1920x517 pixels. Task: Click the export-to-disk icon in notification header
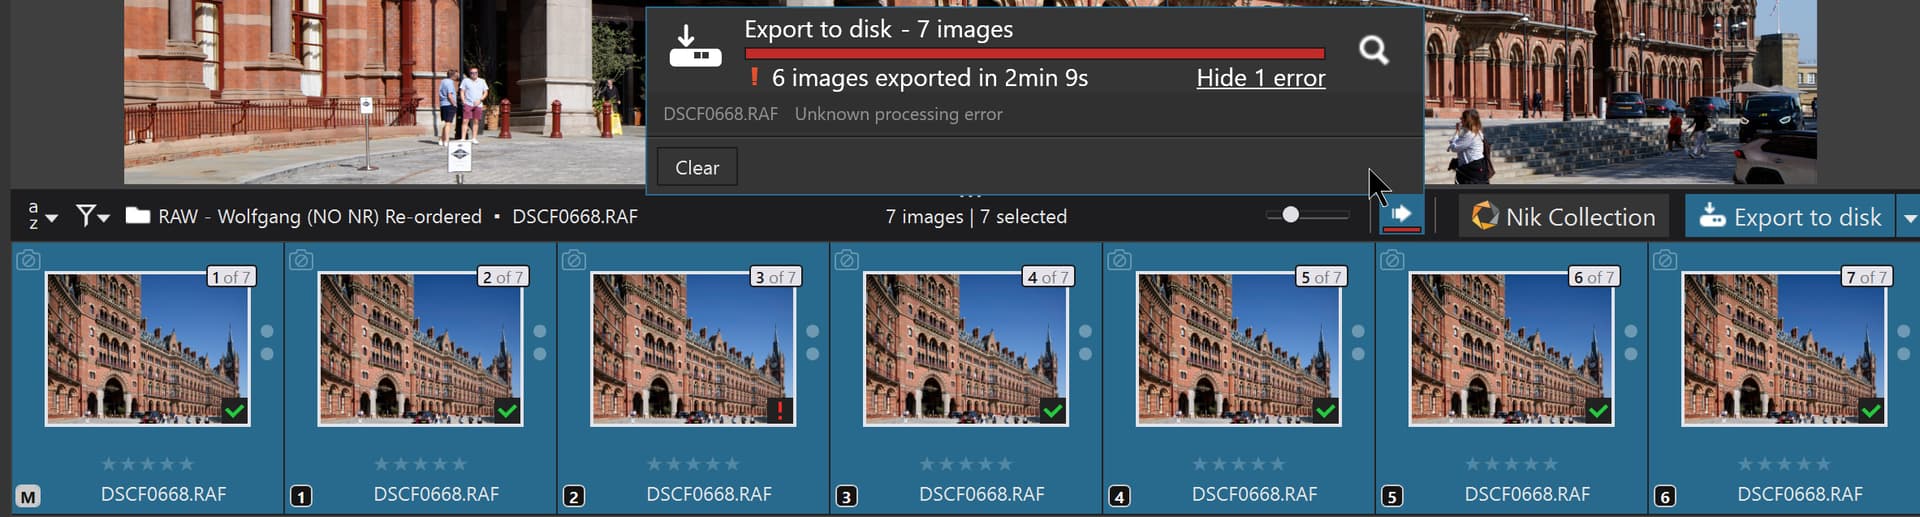[x=695, y=48]
